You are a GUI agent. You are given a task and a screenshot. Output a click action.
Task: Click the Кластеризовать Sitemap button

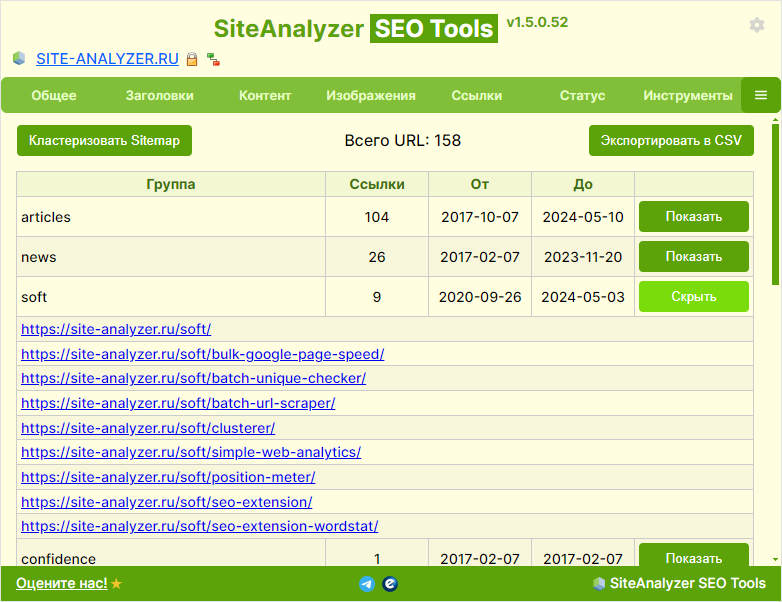(x=104, y=141)
